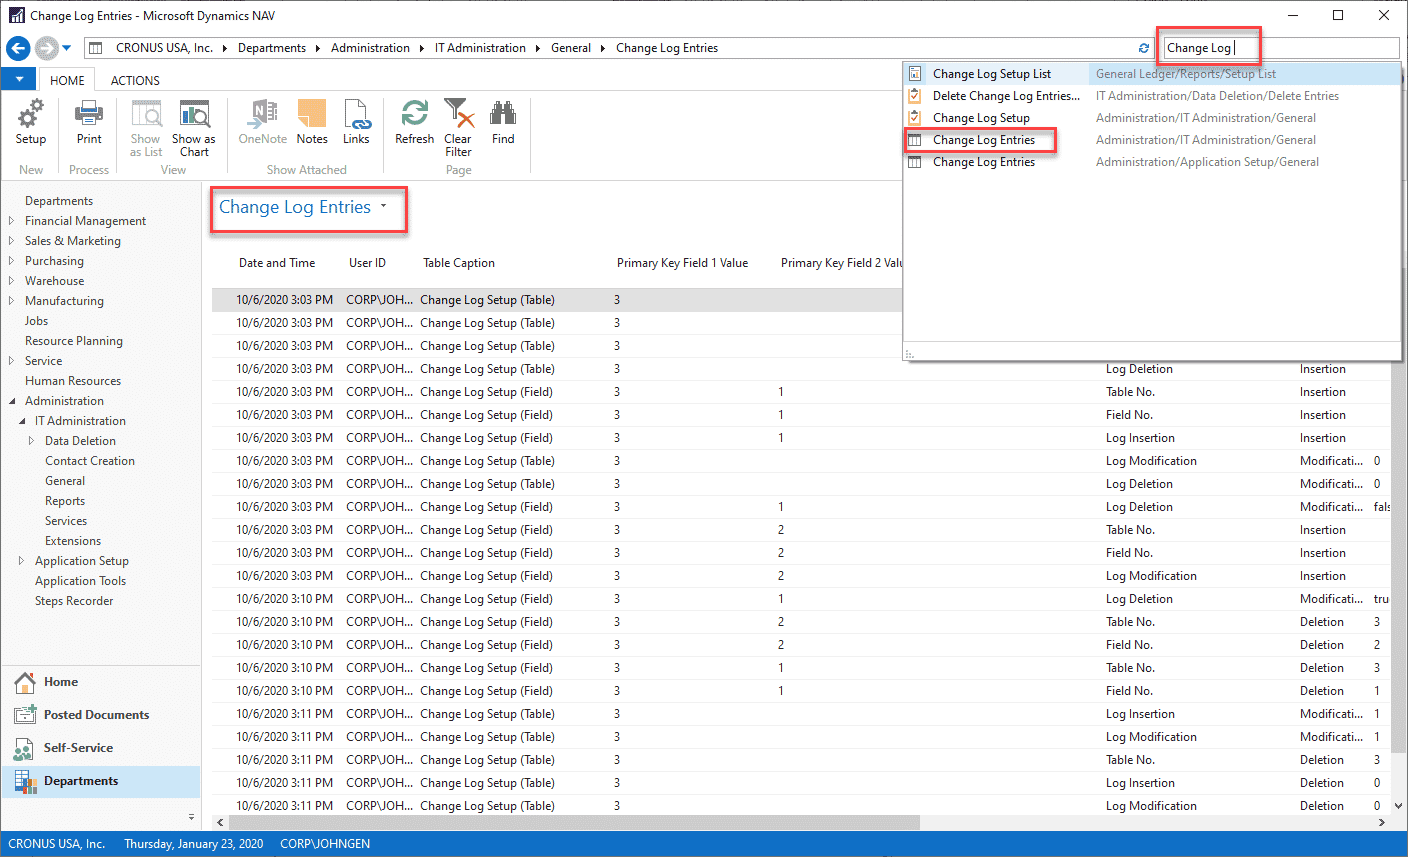Click Primary Key Field 1 Value header

click(x=682, y=263)
